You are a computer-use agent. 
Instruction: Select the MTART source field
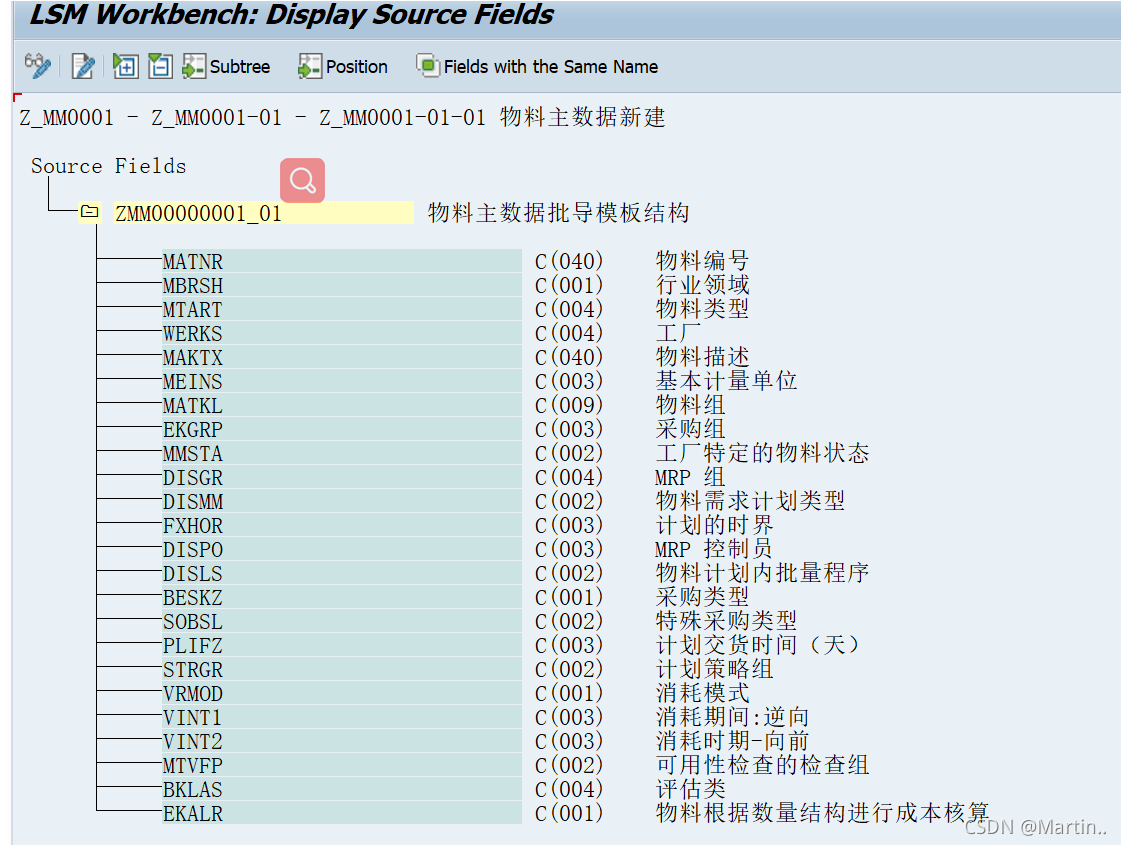click(x=342, y=309)
